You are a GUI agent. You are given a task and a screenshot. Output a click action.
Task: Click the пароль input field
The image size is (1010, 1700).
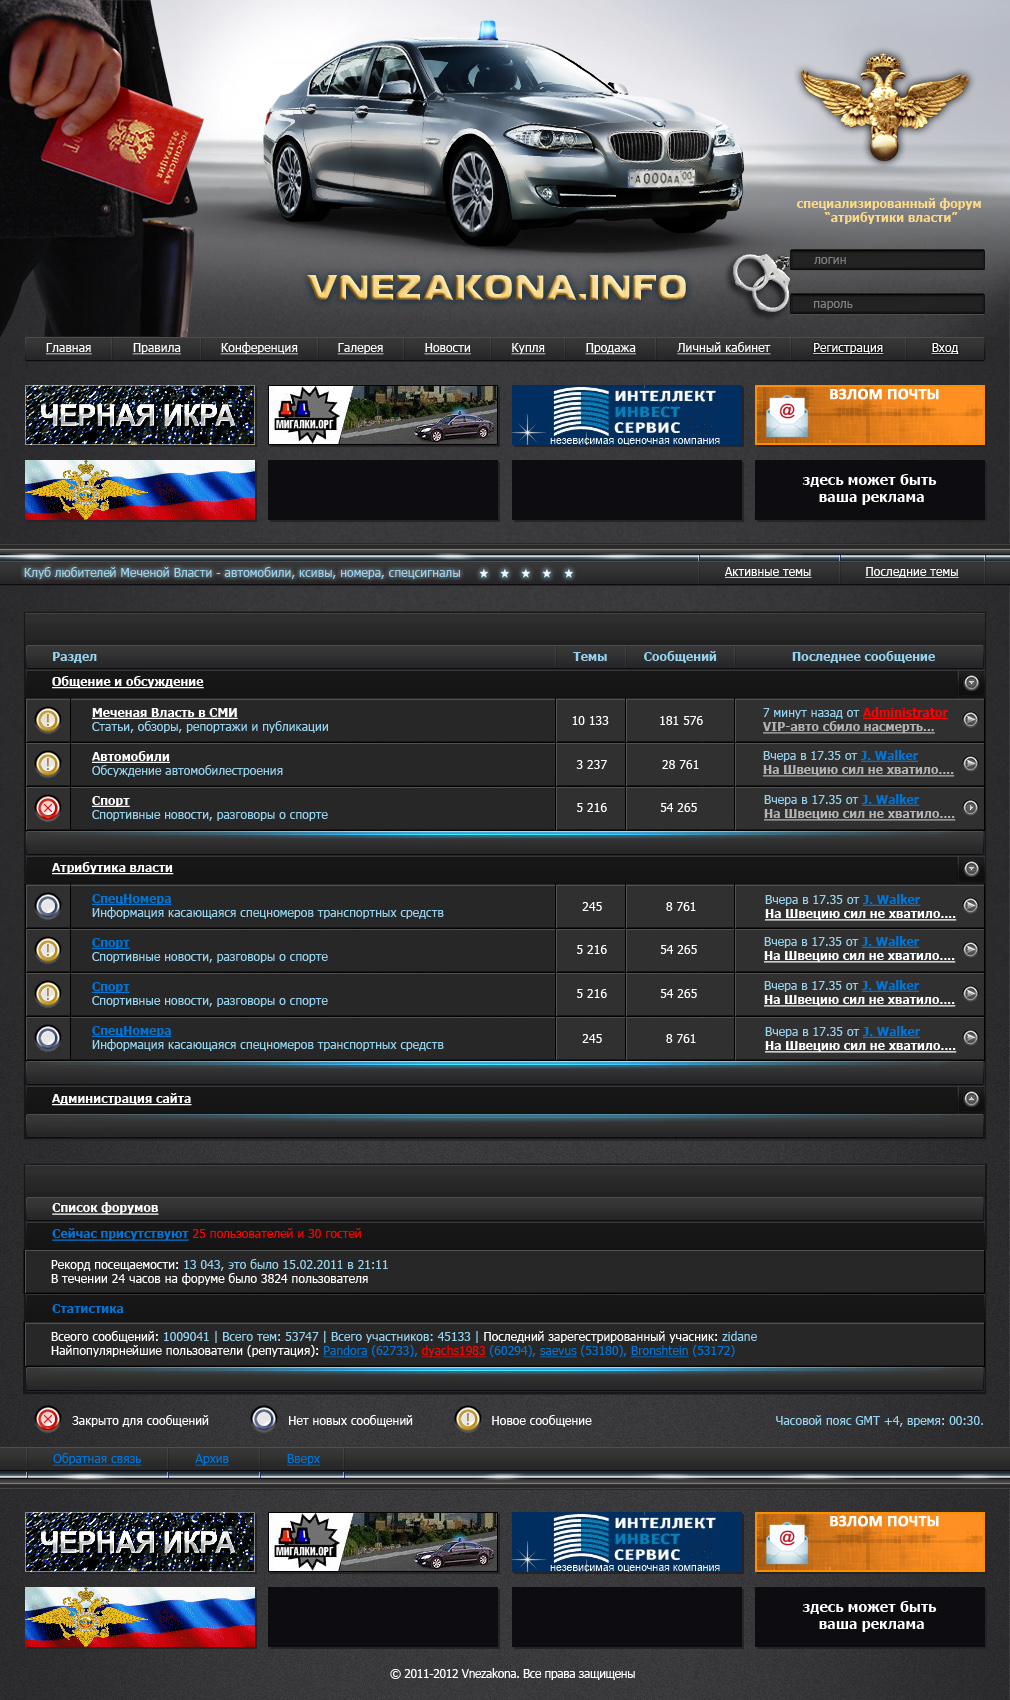pyautogui.click(x=887, y=304)
